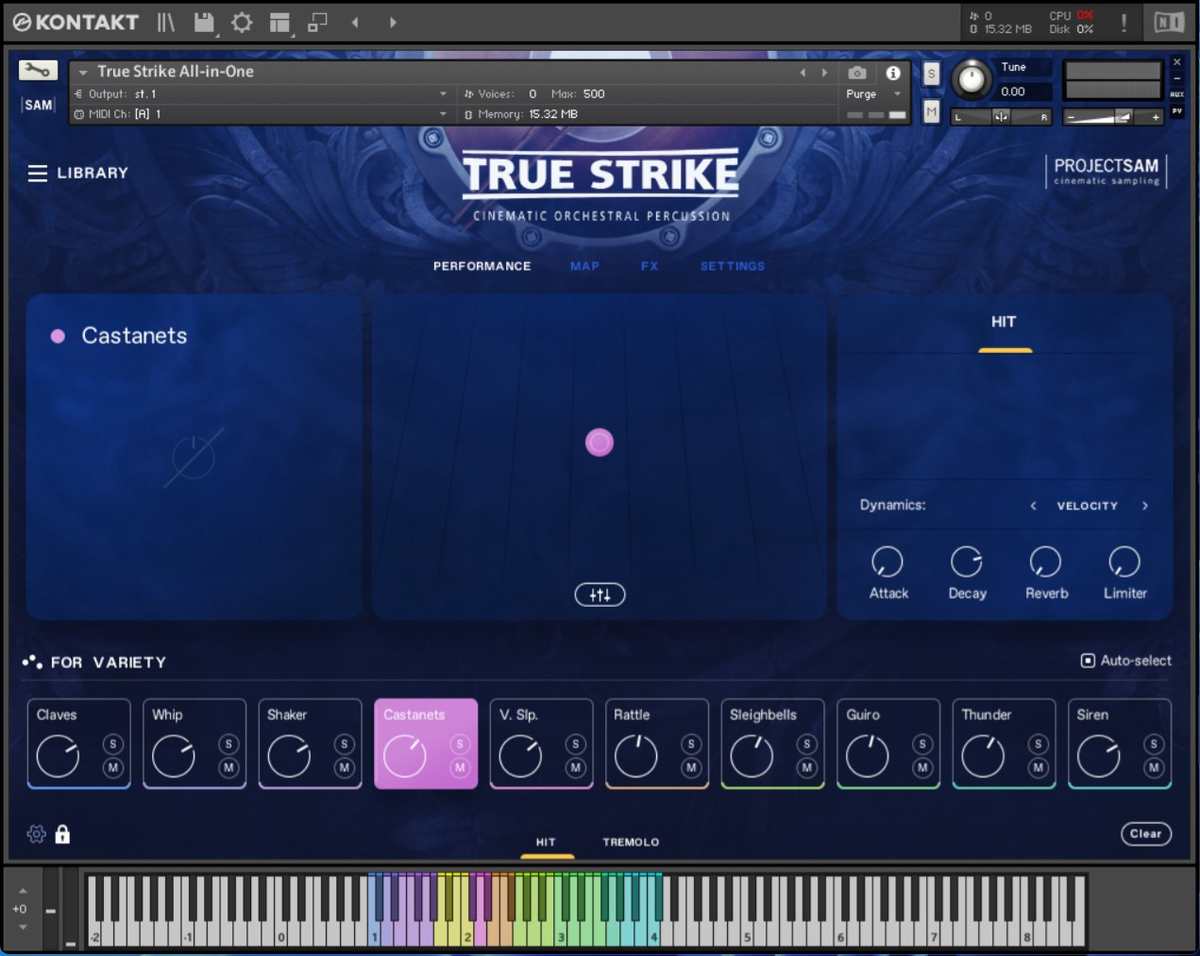
Task: Select the Castanets slot card
Action: coord(426,744)
